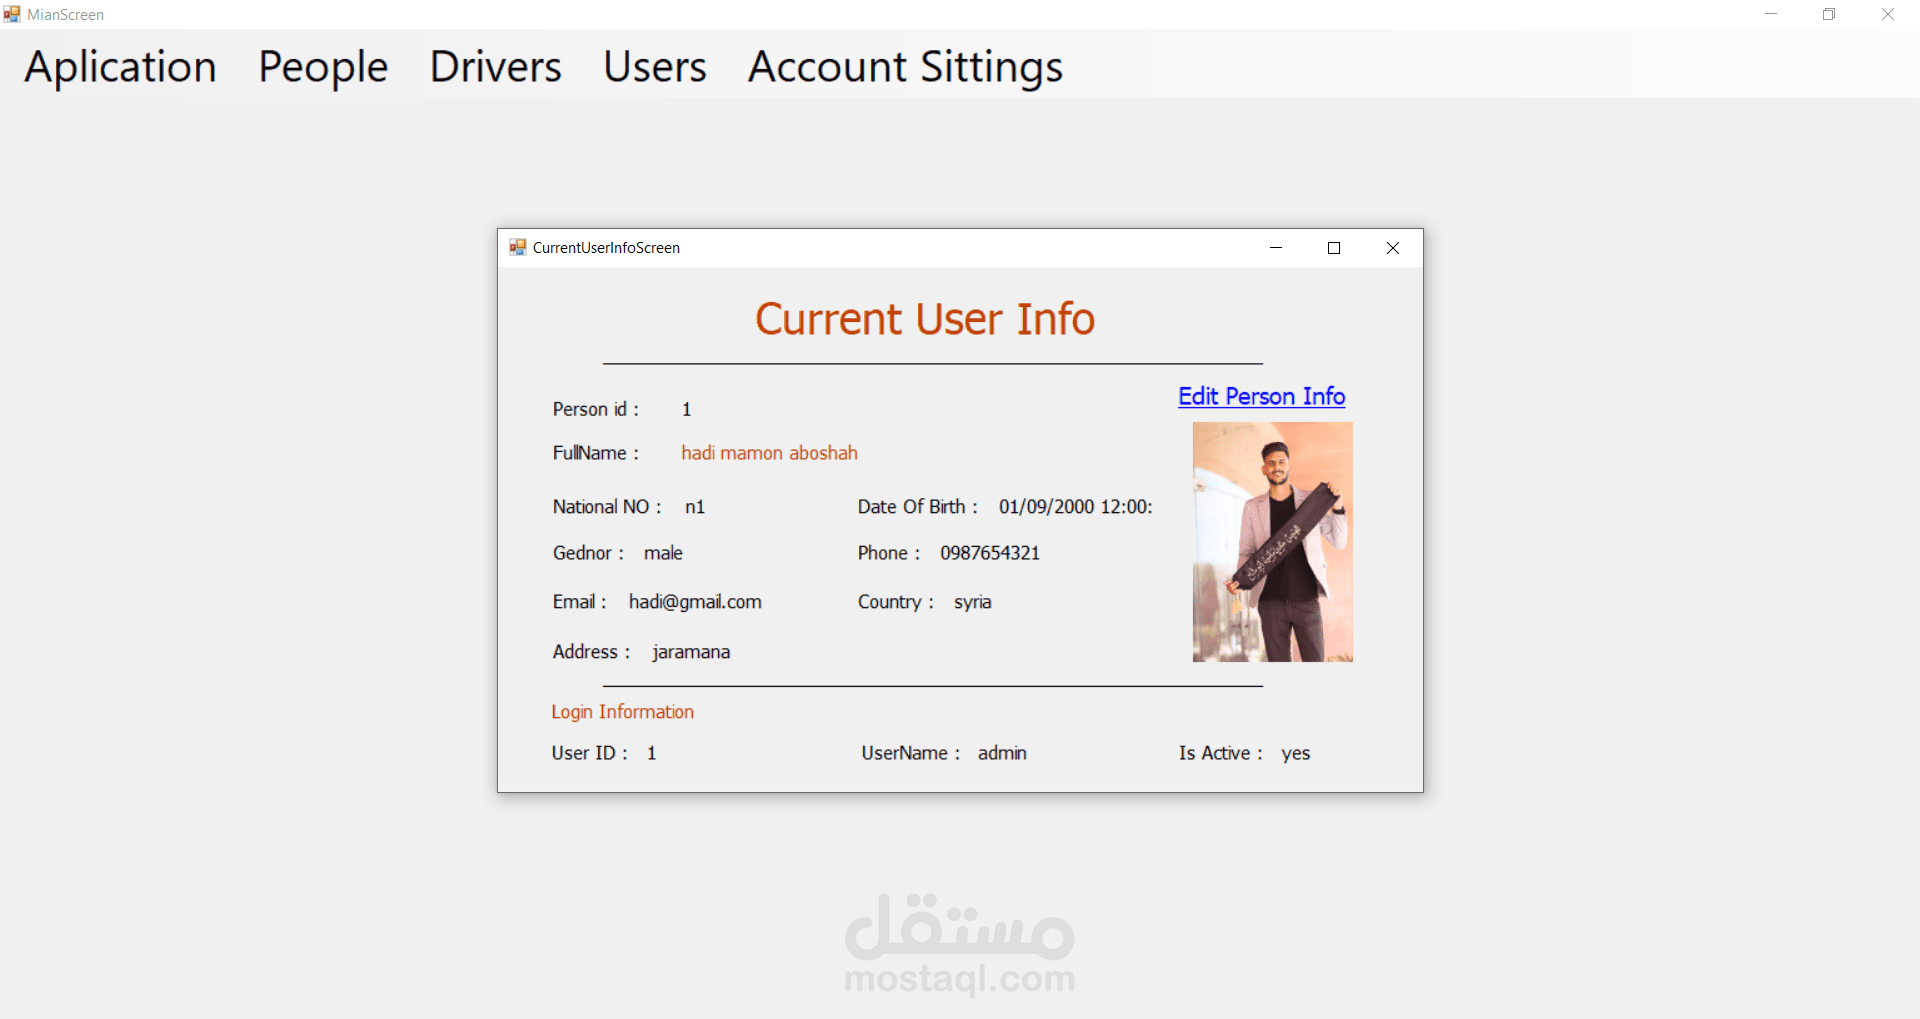The width and height of the screenshot is (1920, 1019).
Task: Close the MianScreen main window
Action: (1888, 14)
